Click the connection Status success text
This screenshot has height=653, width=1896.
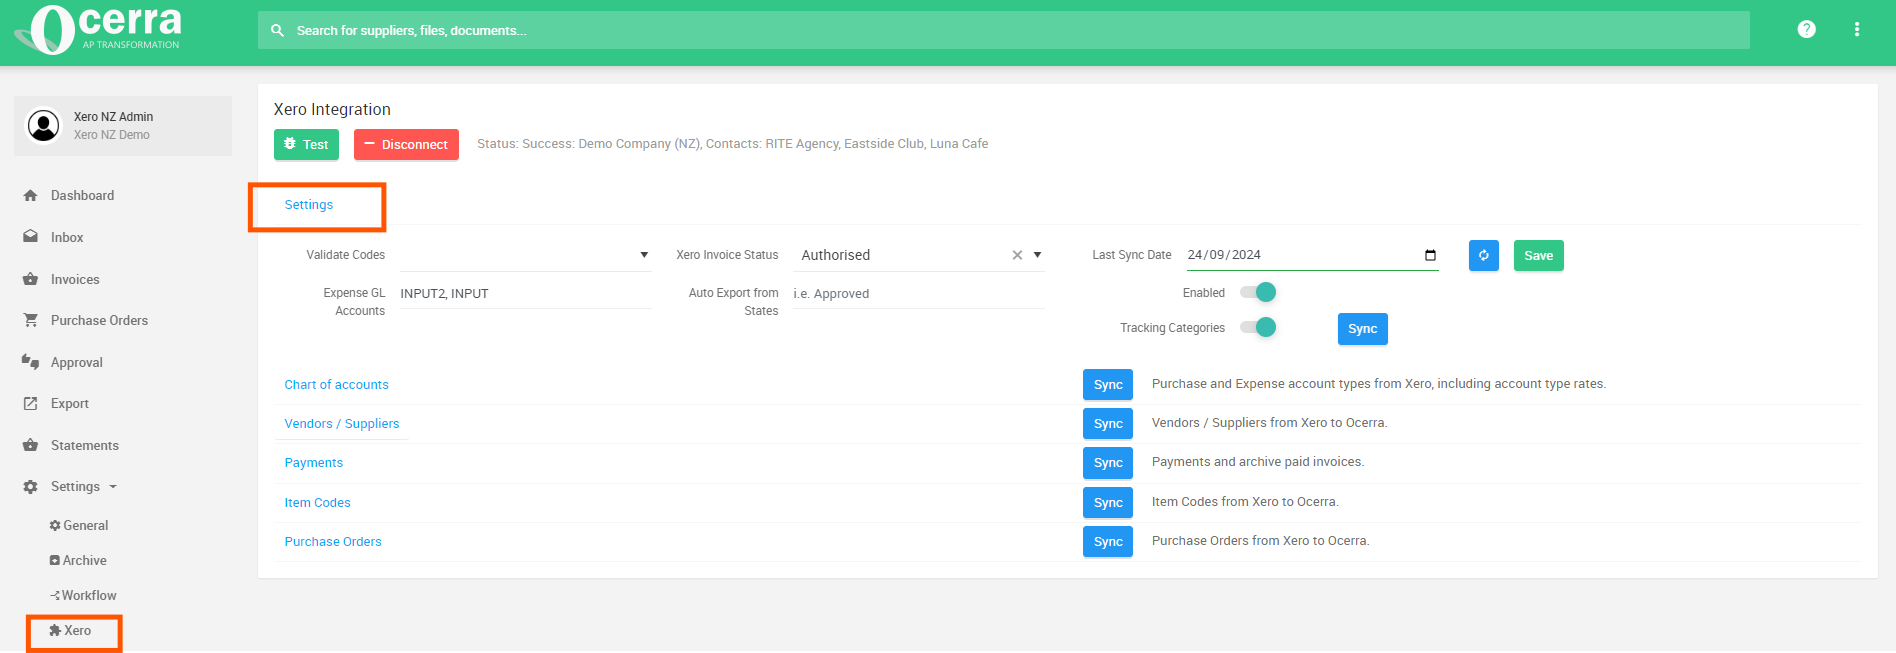[732, 144]
